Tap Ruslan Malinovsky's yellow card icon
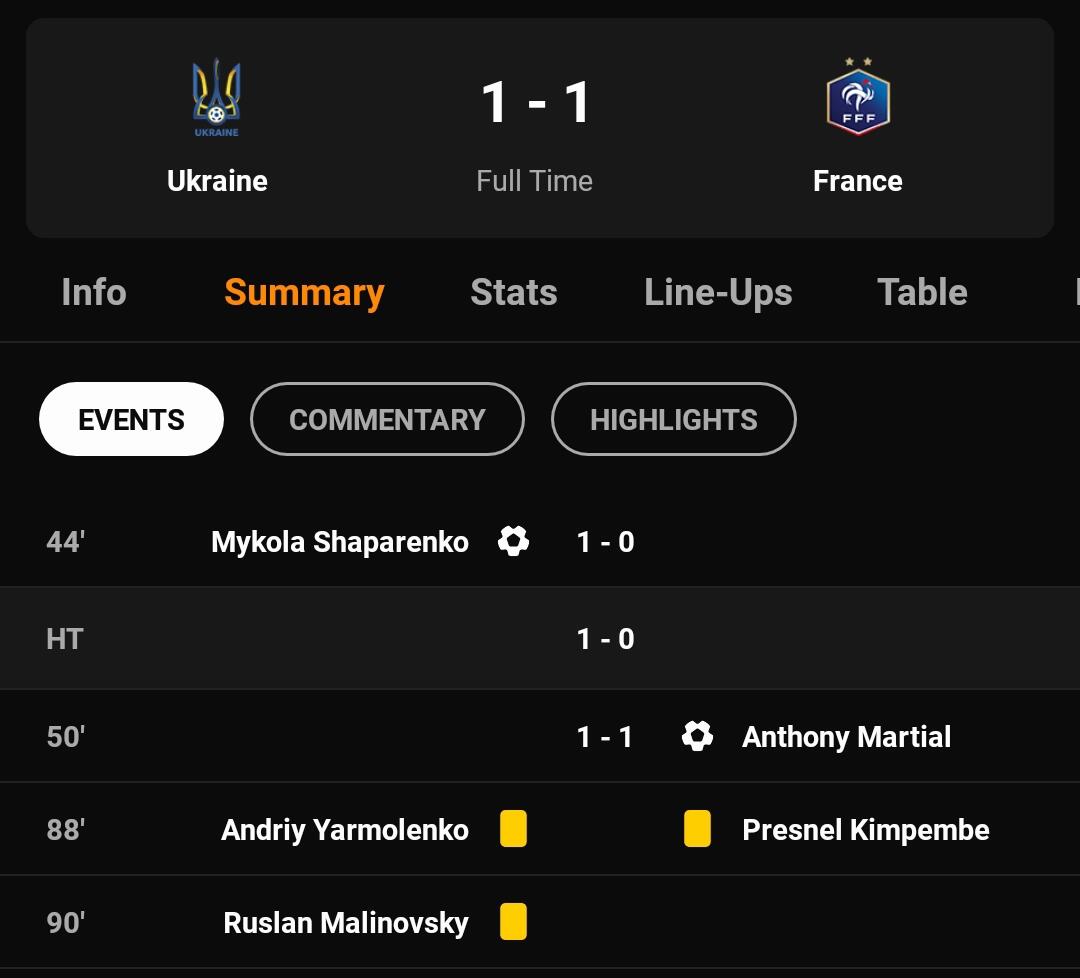Screen dimensions: 1080x978 click(513, 921)
